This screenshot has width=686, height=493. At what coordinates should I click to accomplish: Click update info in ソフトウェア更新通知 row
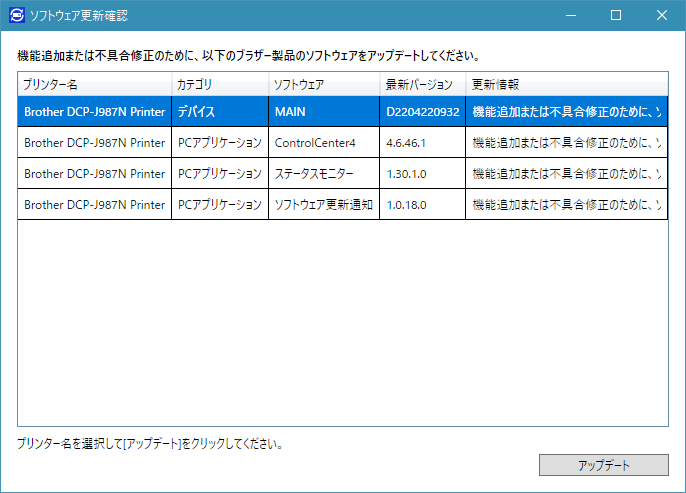567,204
